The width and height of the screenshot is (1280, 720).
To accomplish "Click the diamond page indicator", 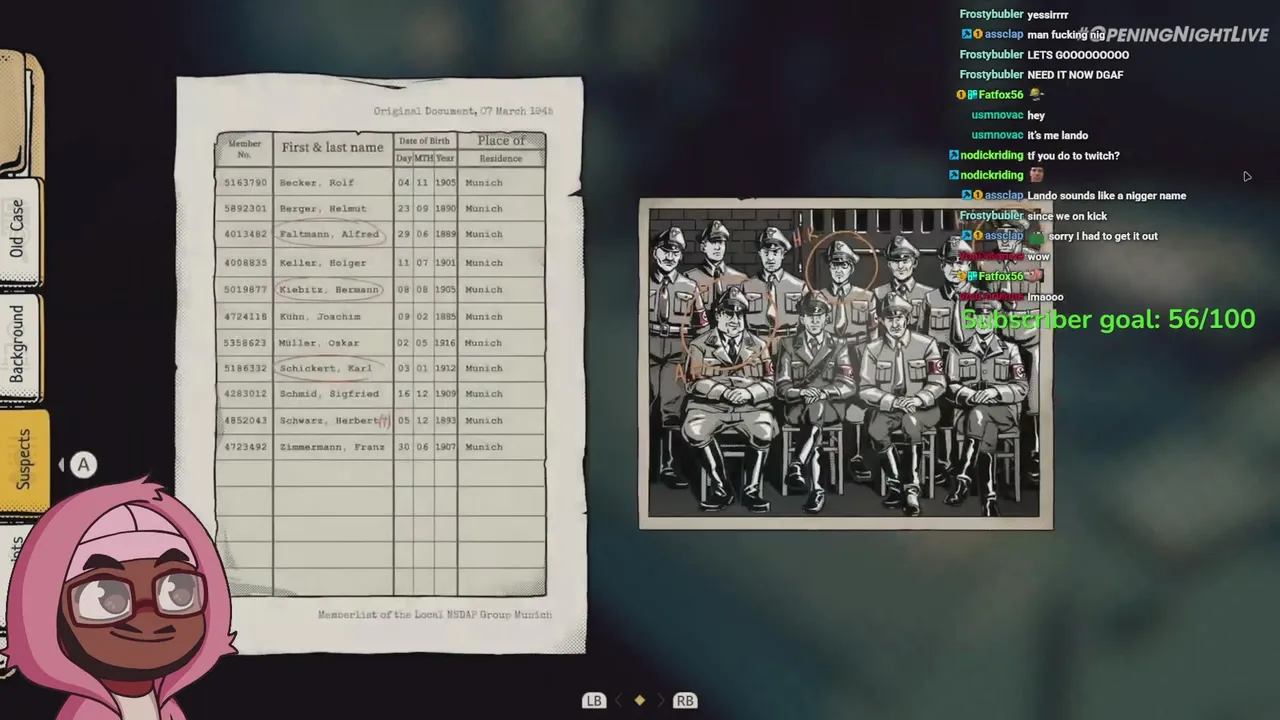I will tap(640, 701).
